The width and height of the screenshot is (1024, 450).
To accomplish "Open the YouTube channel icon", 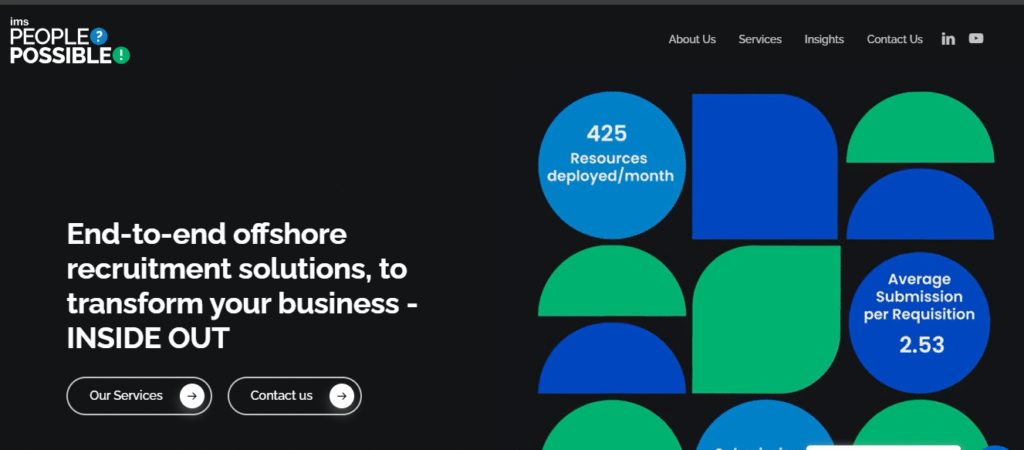I will point(976,39).
